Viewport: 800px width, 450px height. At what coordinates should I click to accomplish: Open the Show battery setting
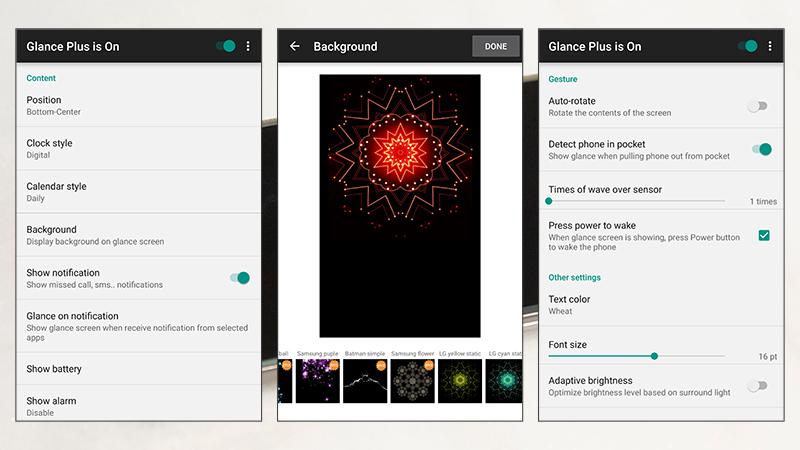point(139,369)
